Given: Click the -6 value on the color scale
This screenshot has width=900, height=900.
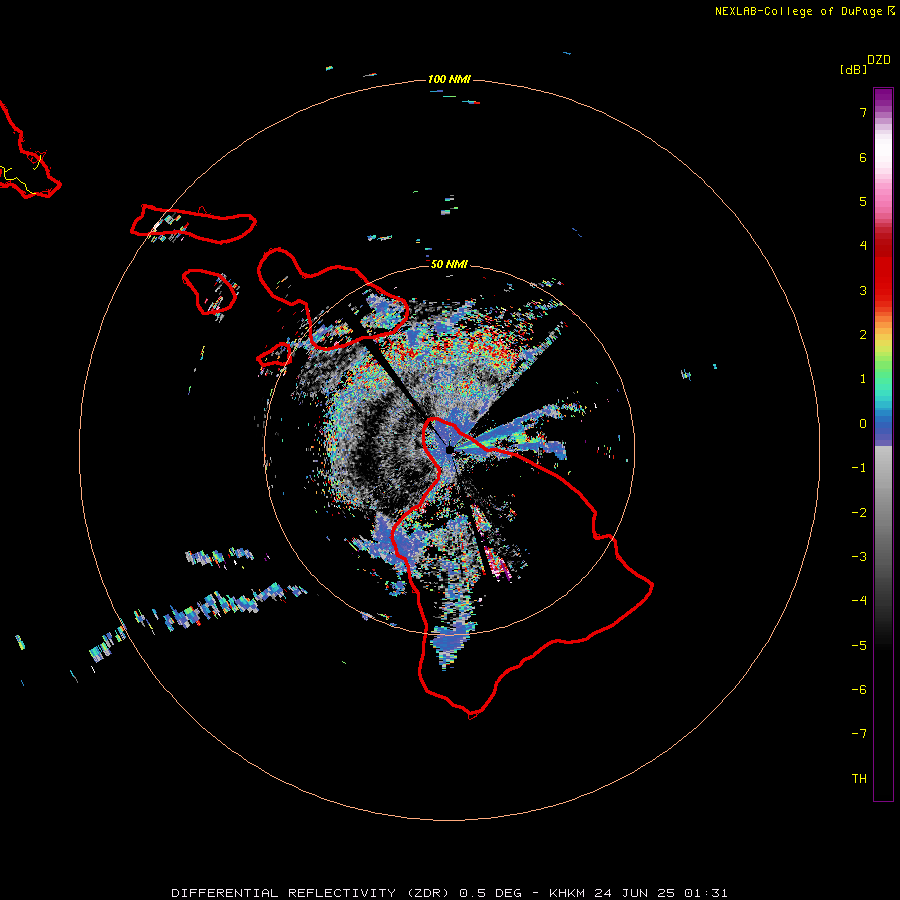Looking at the screenshot, I should (859, 689).
